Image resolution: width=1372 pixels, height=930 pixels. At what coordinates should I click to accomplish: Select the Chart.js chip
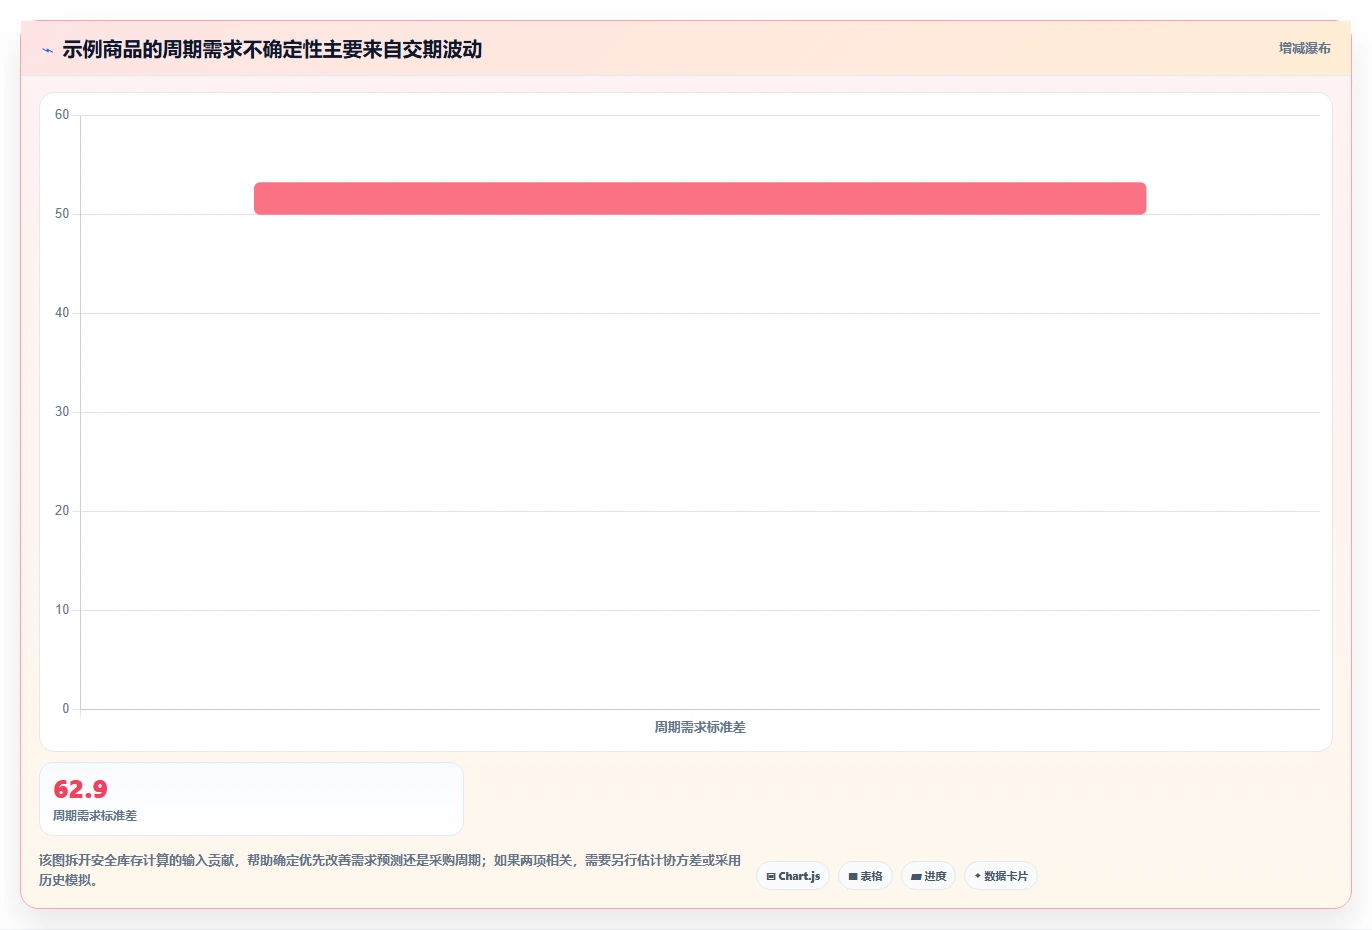793,876
